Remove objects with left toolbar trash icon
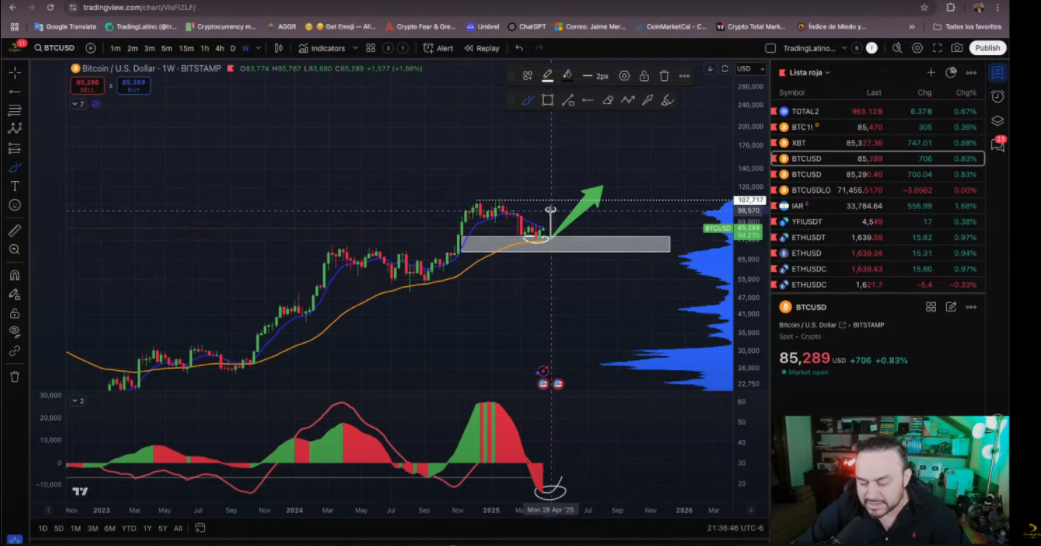The image size is (1041, 546). [15, 377]
